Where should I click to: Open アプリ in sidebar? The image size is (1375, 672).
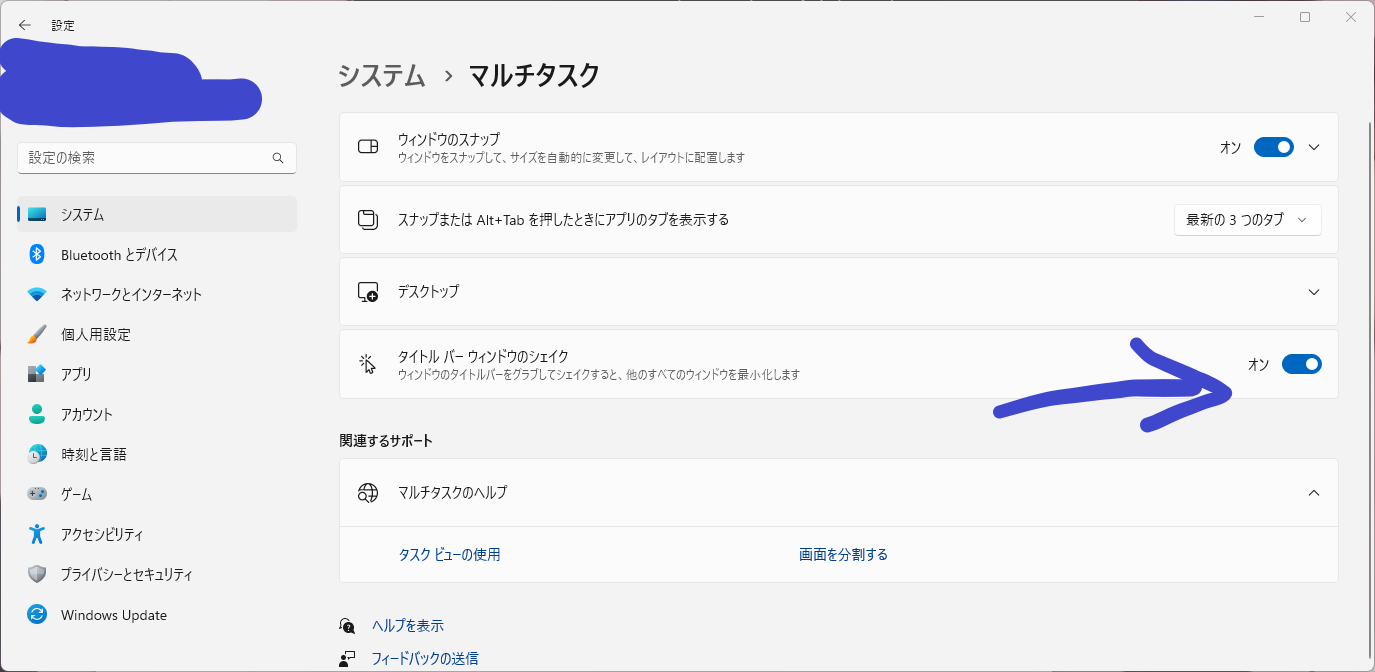(157, 375)
